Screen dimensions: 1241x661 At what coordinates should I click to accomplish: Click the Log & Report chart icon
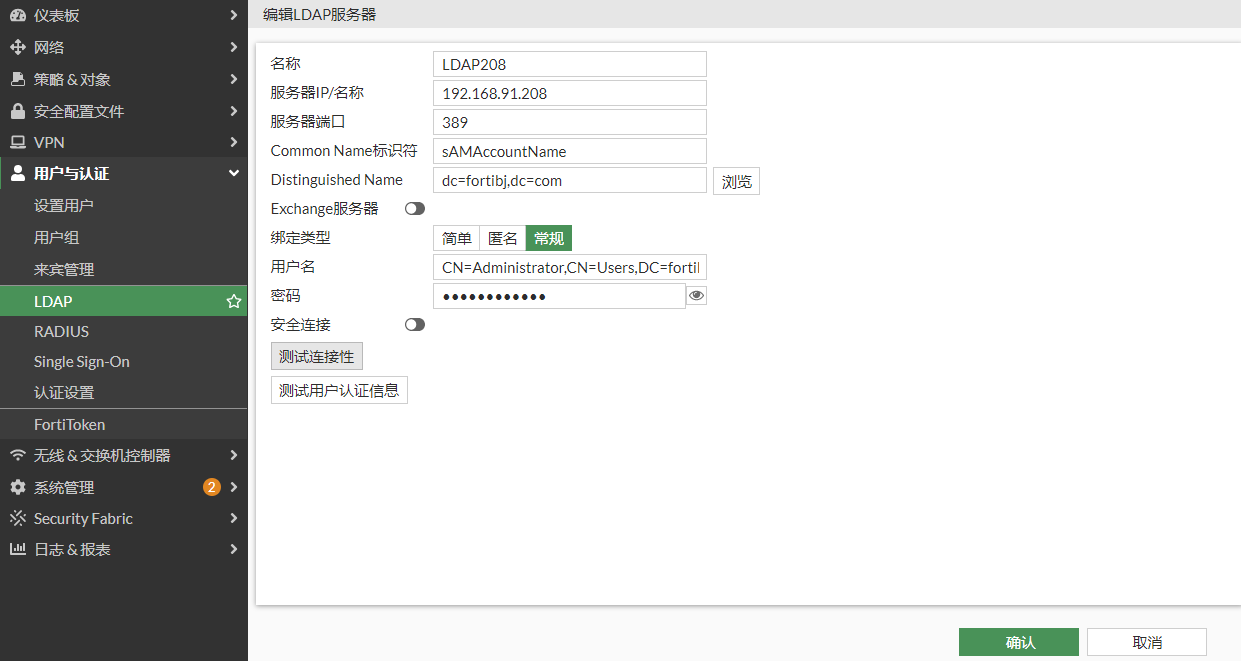17,549
